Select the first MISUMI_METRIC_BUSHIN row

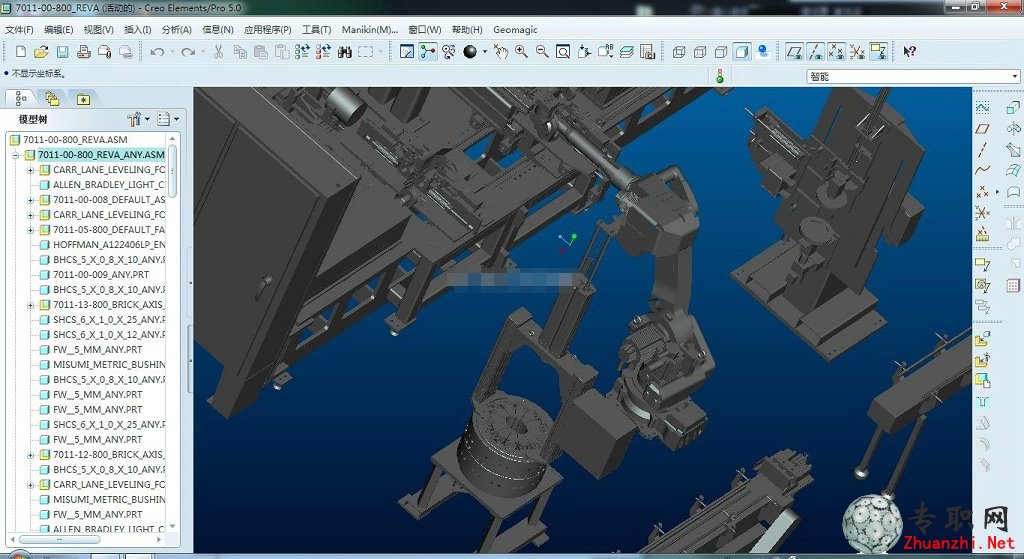click(109, 364)
